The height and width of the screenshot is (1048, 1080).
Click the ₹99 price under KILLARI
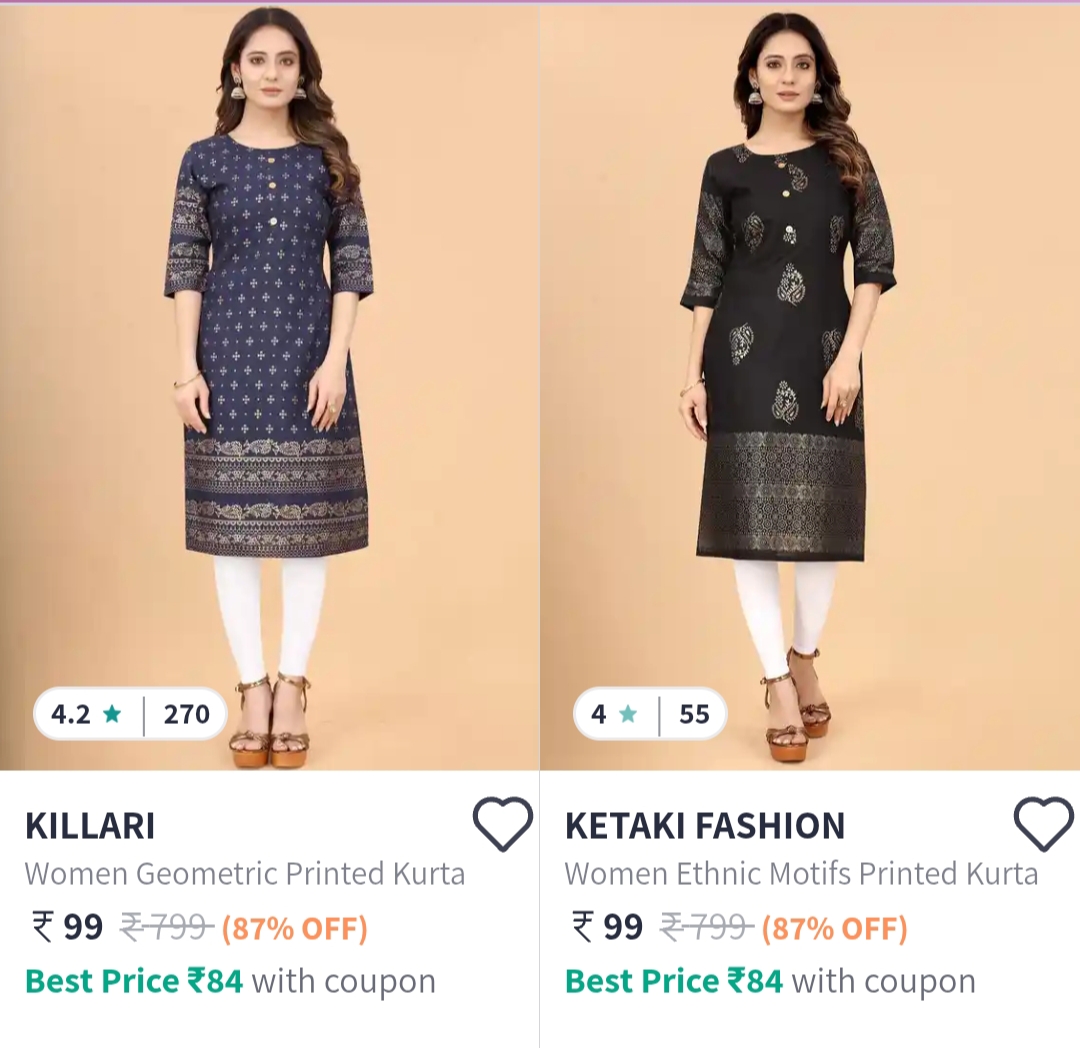68,928
